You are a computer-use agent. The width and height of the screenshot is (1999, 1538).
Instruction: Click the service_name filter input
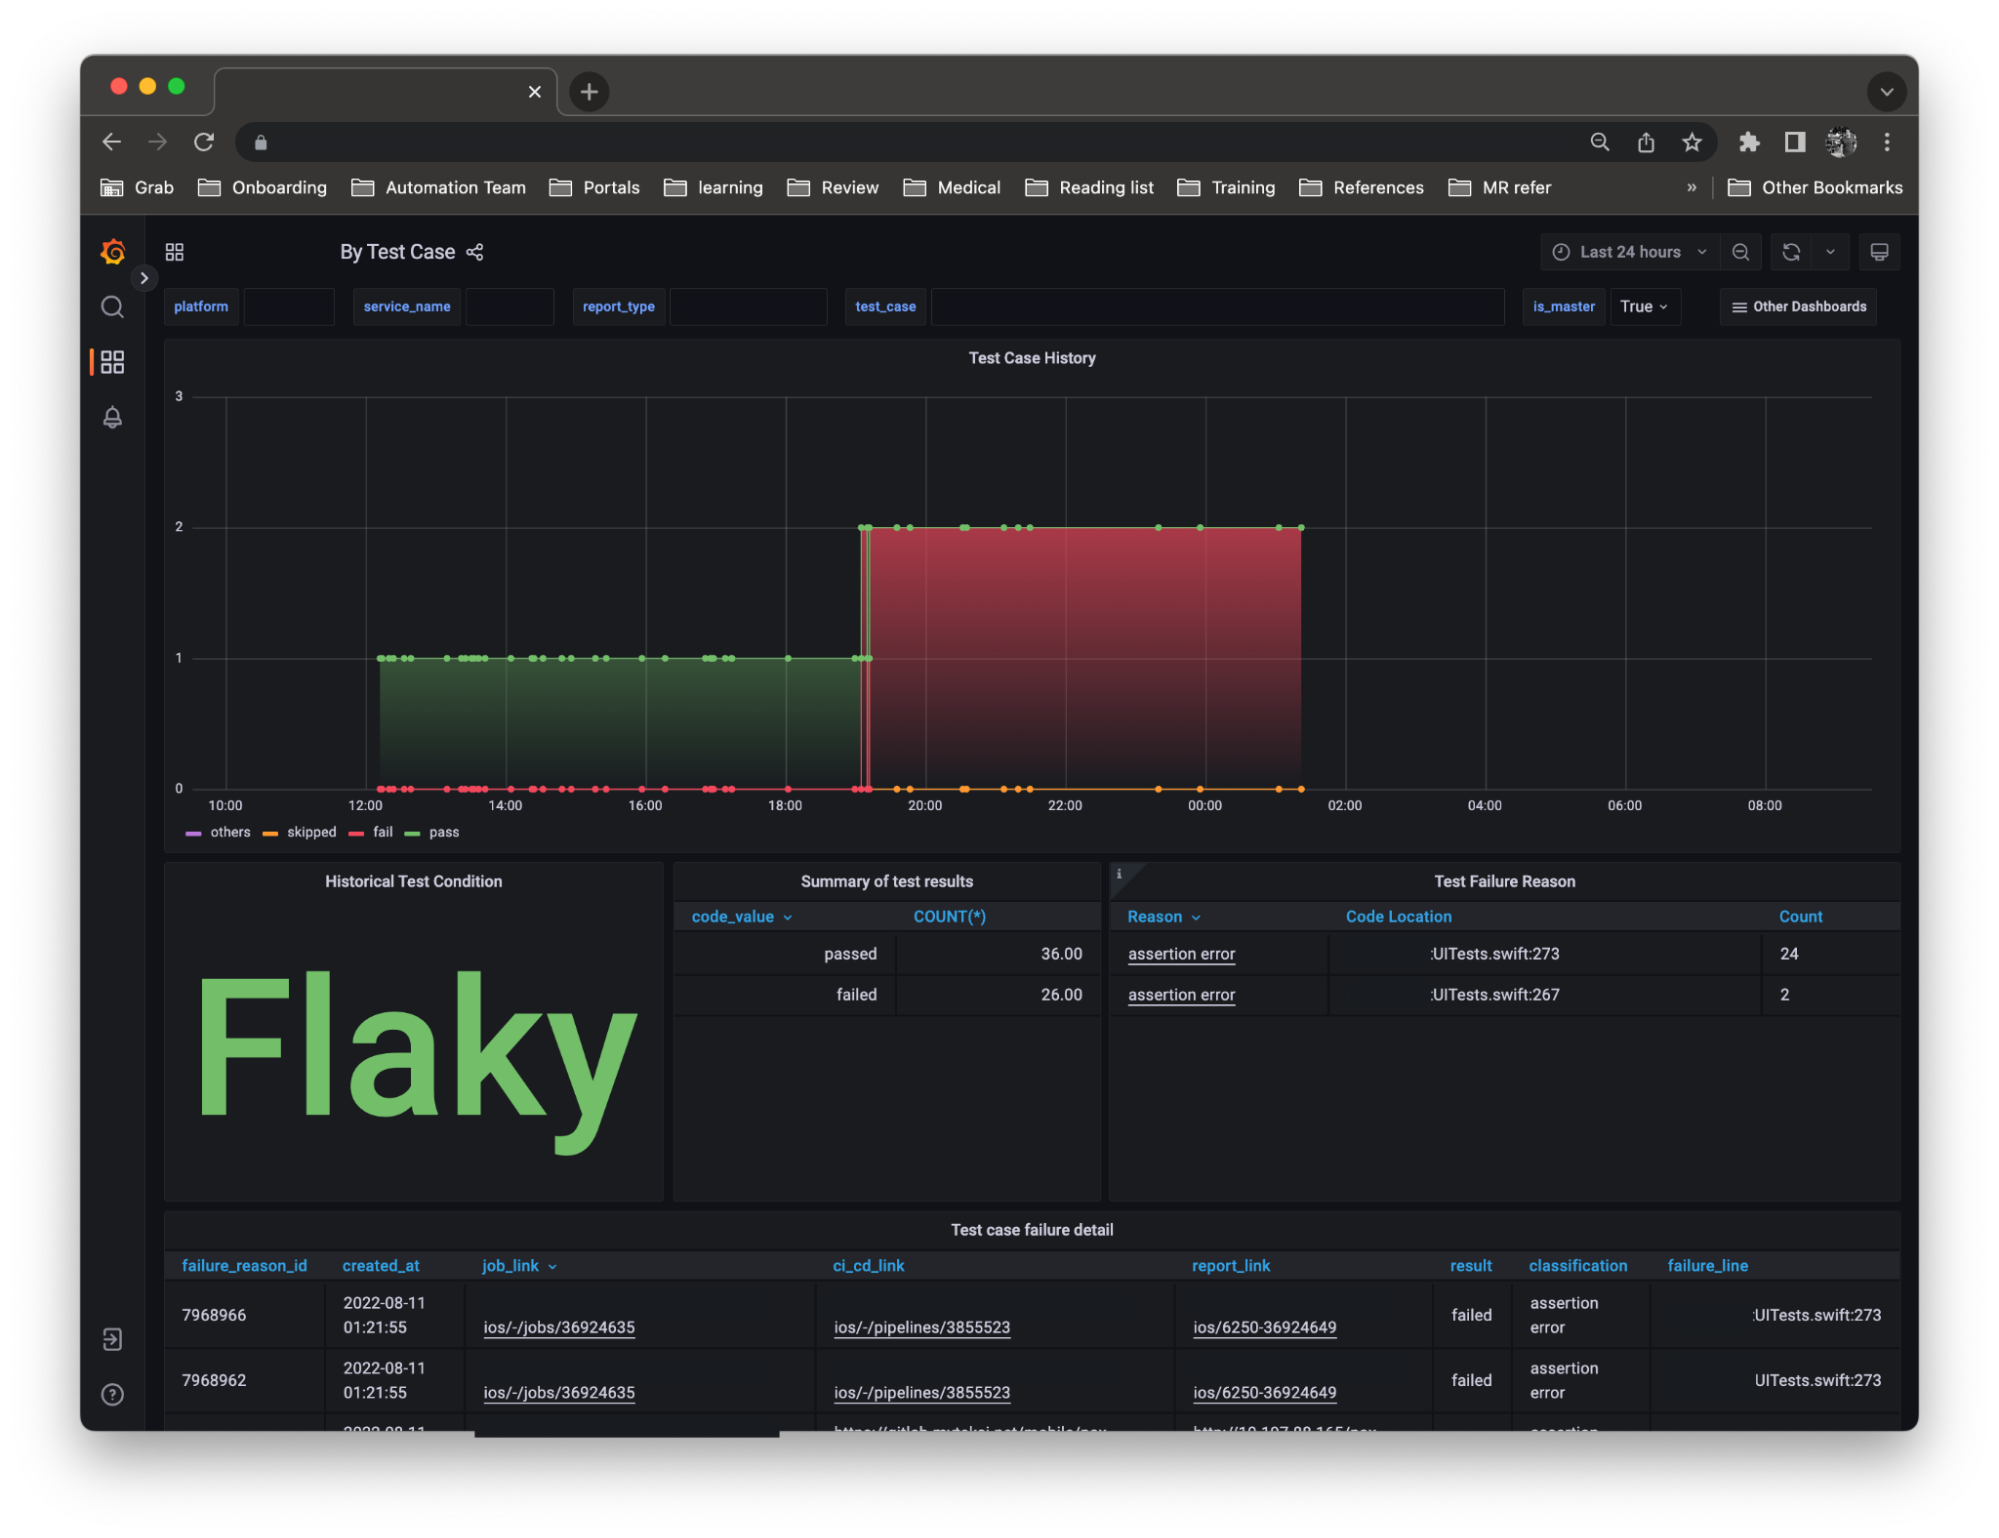(x=510, y=307)
